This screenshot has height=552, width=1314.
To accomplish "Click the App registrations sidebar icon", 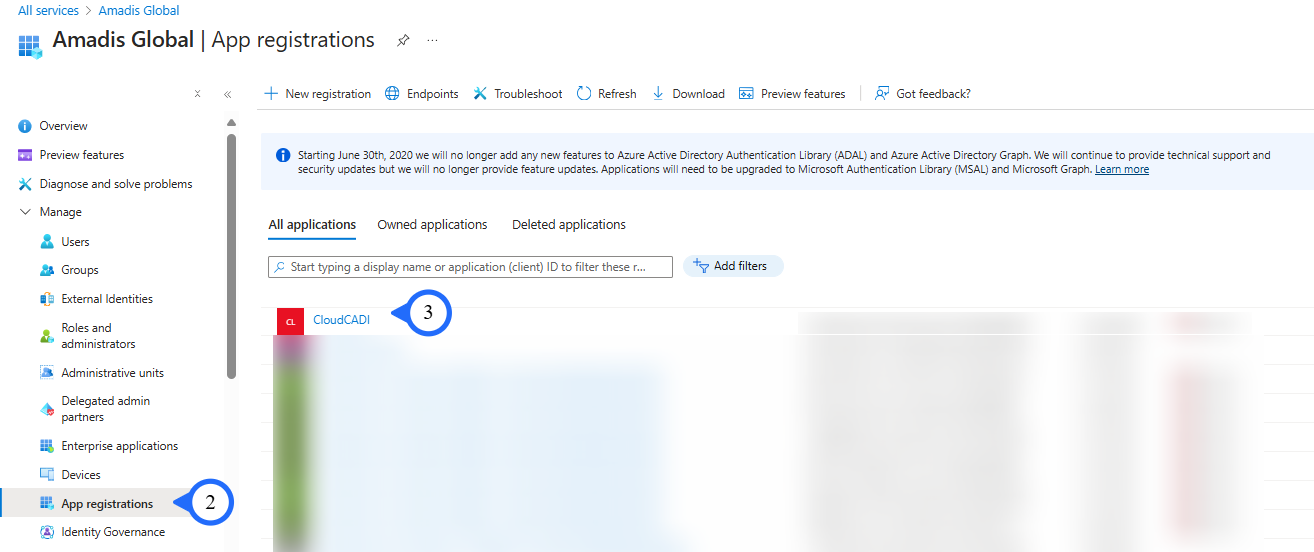I will 46,503.
